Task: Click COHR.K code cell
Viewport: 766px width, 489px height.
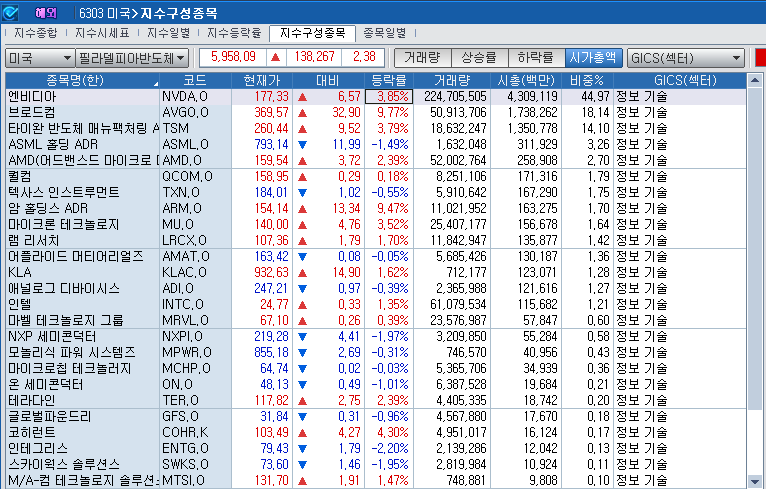Action: 195,433
